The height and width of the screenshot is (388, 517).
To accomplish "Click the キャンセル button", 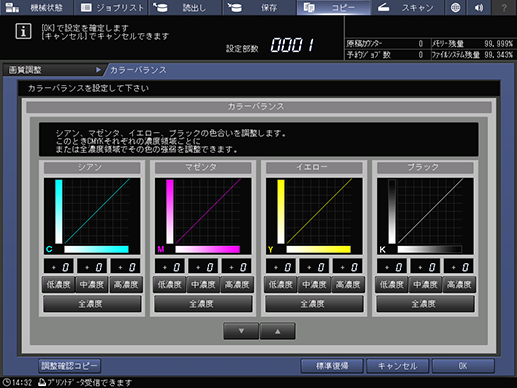I will click(x=397, y=366).
